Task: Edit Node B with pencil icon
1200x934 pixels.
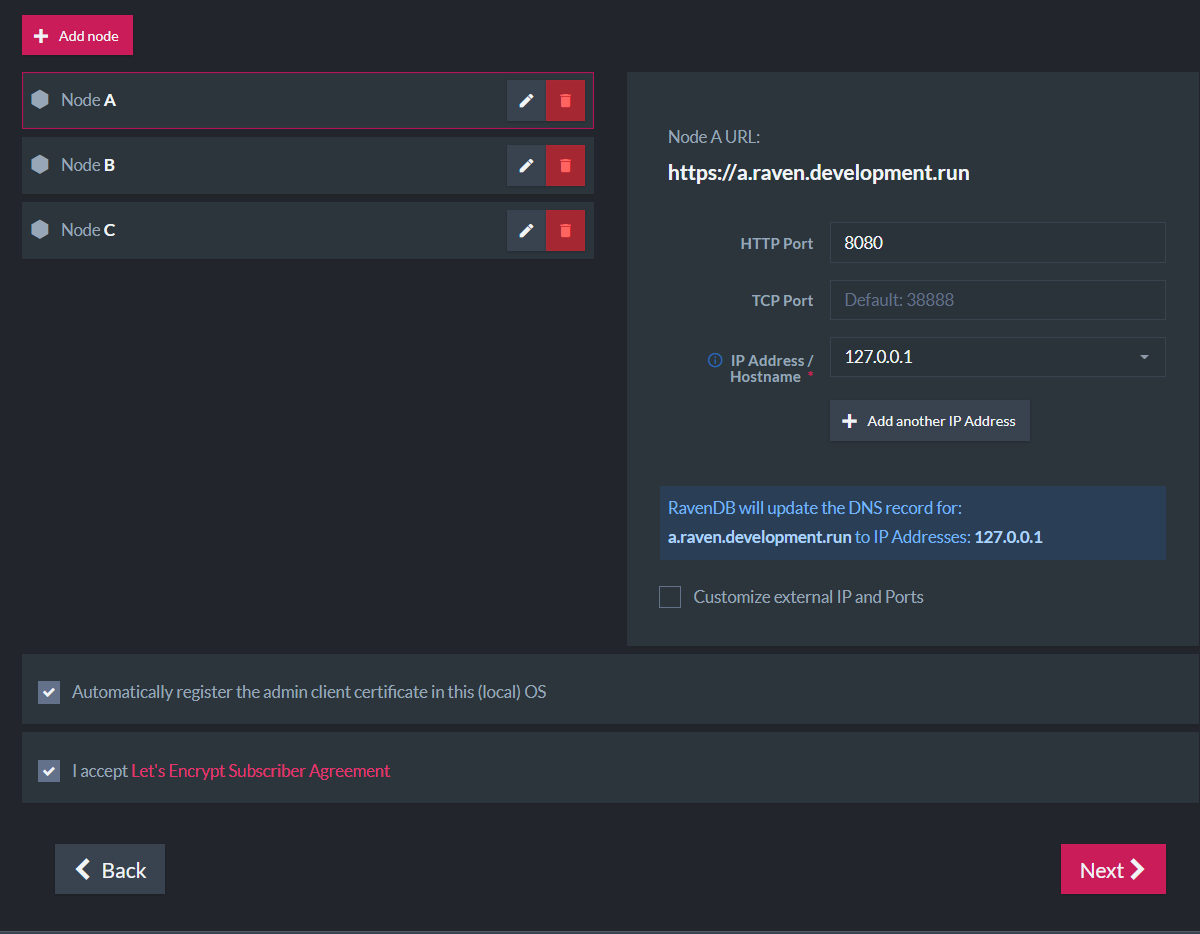Action: pos(526,165)
